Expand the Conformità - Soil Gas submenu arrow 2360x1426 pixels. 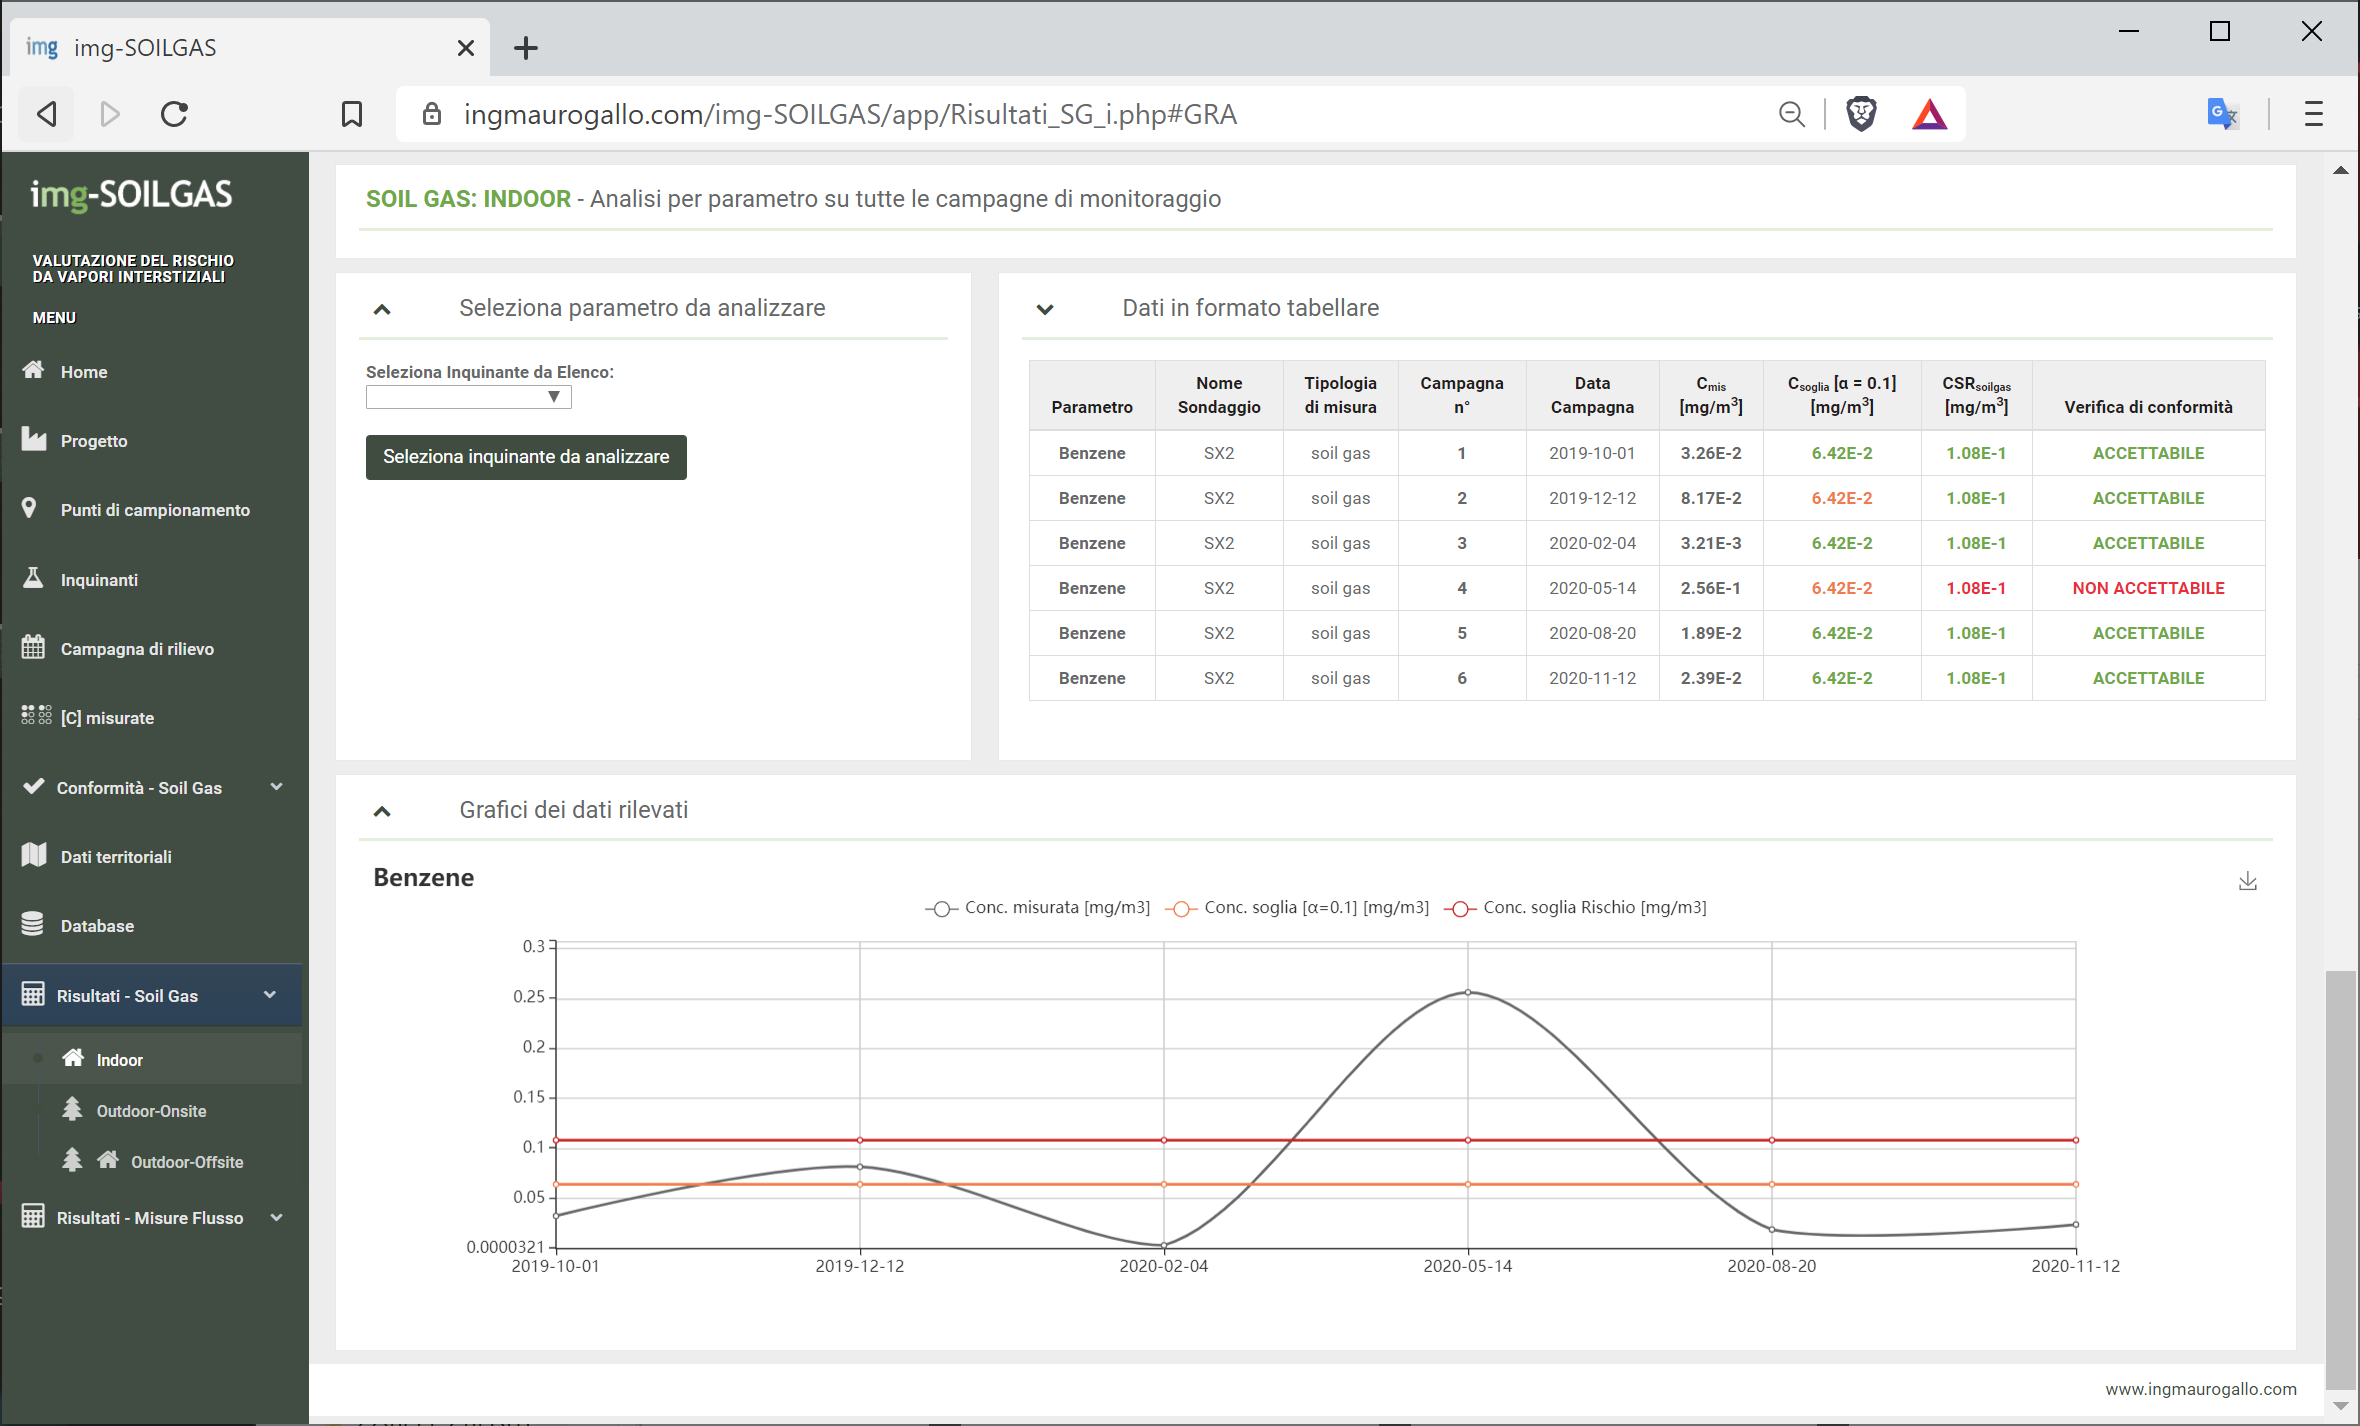point(277,787)
